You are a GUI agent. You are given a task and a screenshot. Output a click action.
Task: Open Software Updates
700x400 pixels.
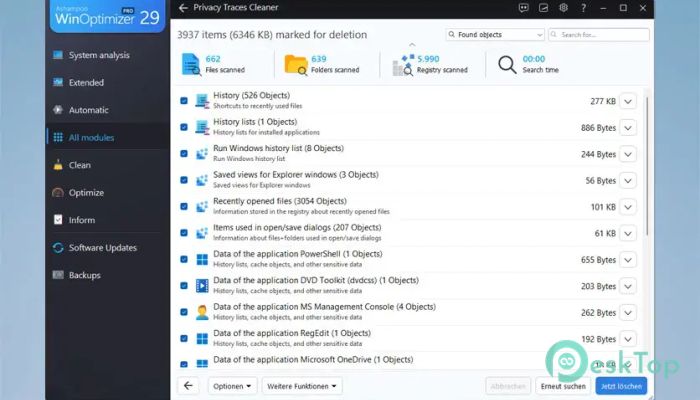pos(107,248)
